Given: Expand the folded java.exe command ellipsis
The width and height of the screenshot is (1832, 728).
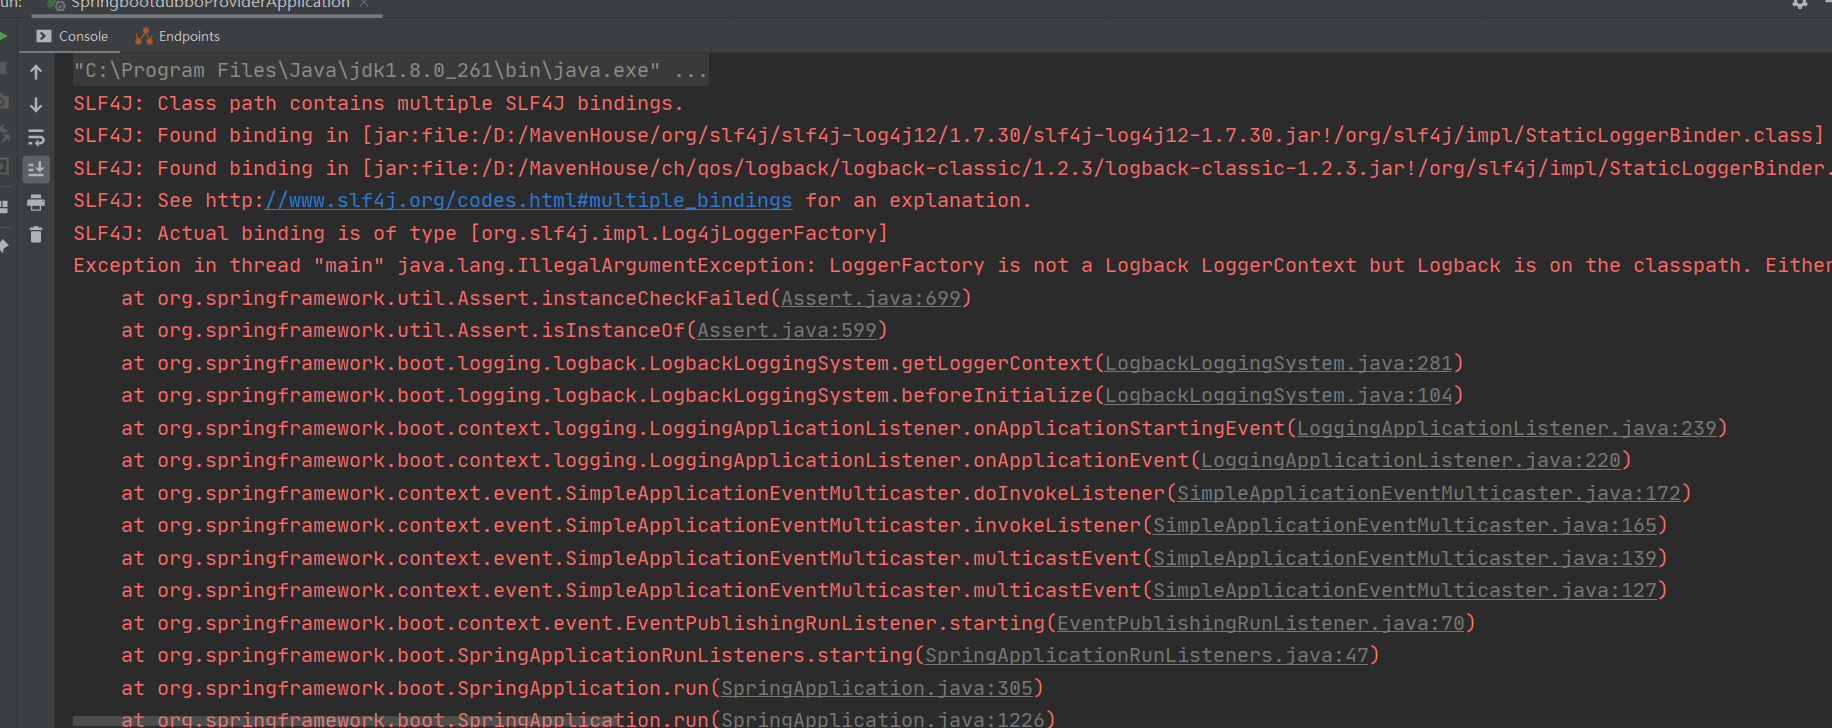Looking at the screenshot, I should click(x=690, y=71).
